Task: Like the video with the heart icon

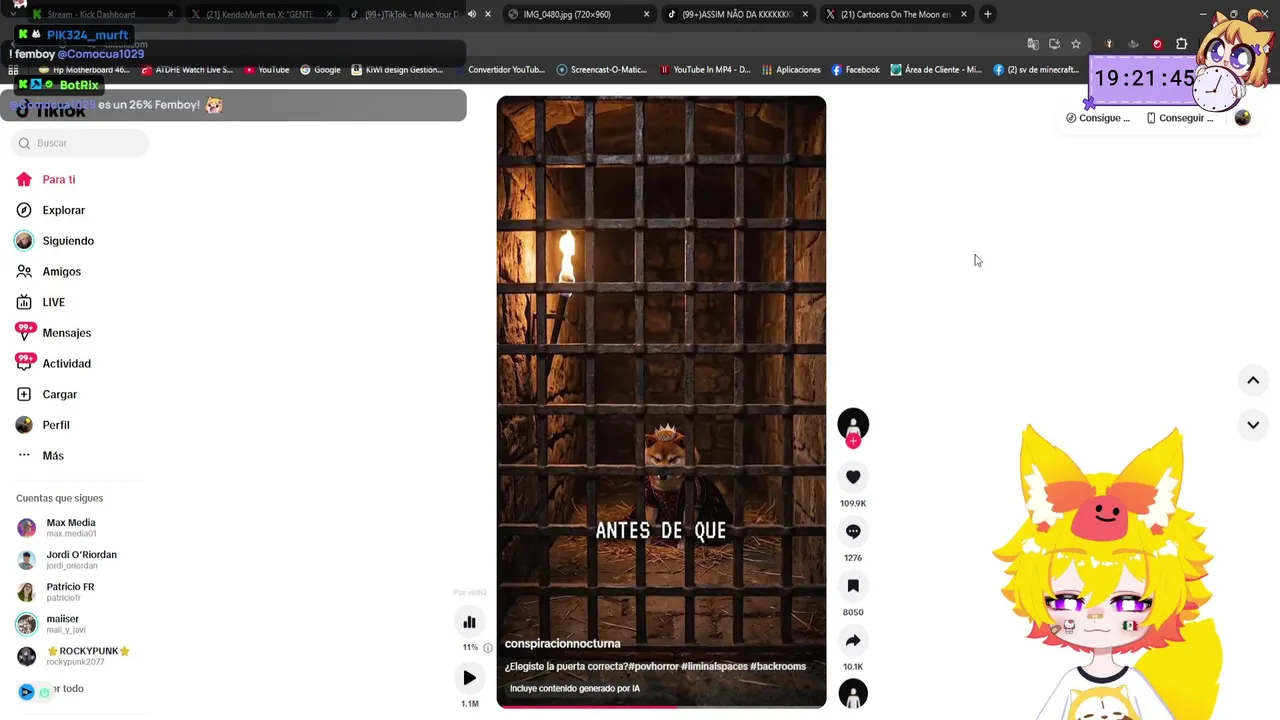Action: click(x=853, y=477)
